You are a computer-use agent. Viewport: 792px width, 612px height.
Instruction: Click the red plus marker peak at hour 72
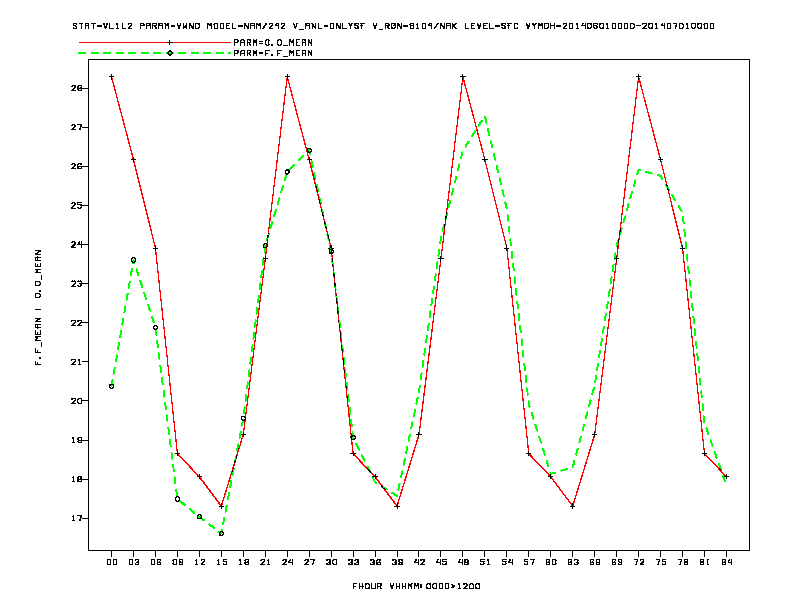638,77
